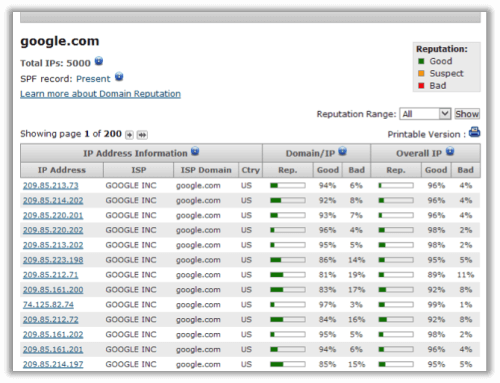The height and width of the screenshot is (383, 500).
Task: Jump to last page arrow icon
Action: tap(142, 135)
